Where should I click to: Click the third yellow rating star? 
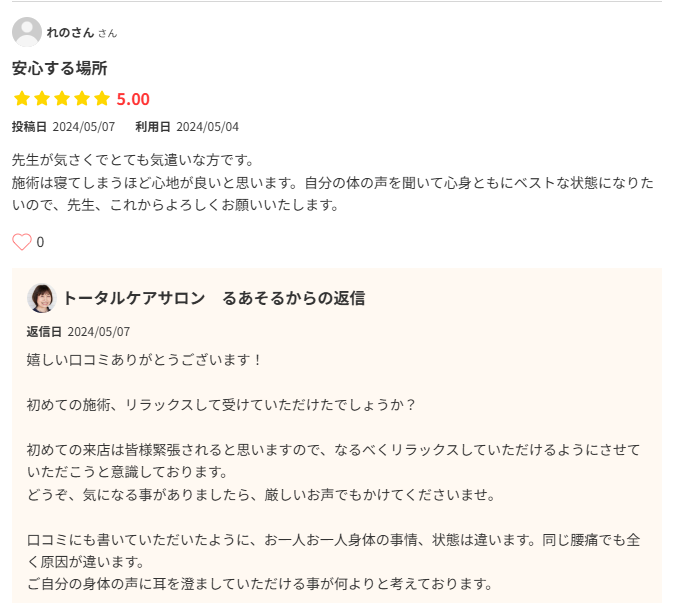click(x=62, y=99)
